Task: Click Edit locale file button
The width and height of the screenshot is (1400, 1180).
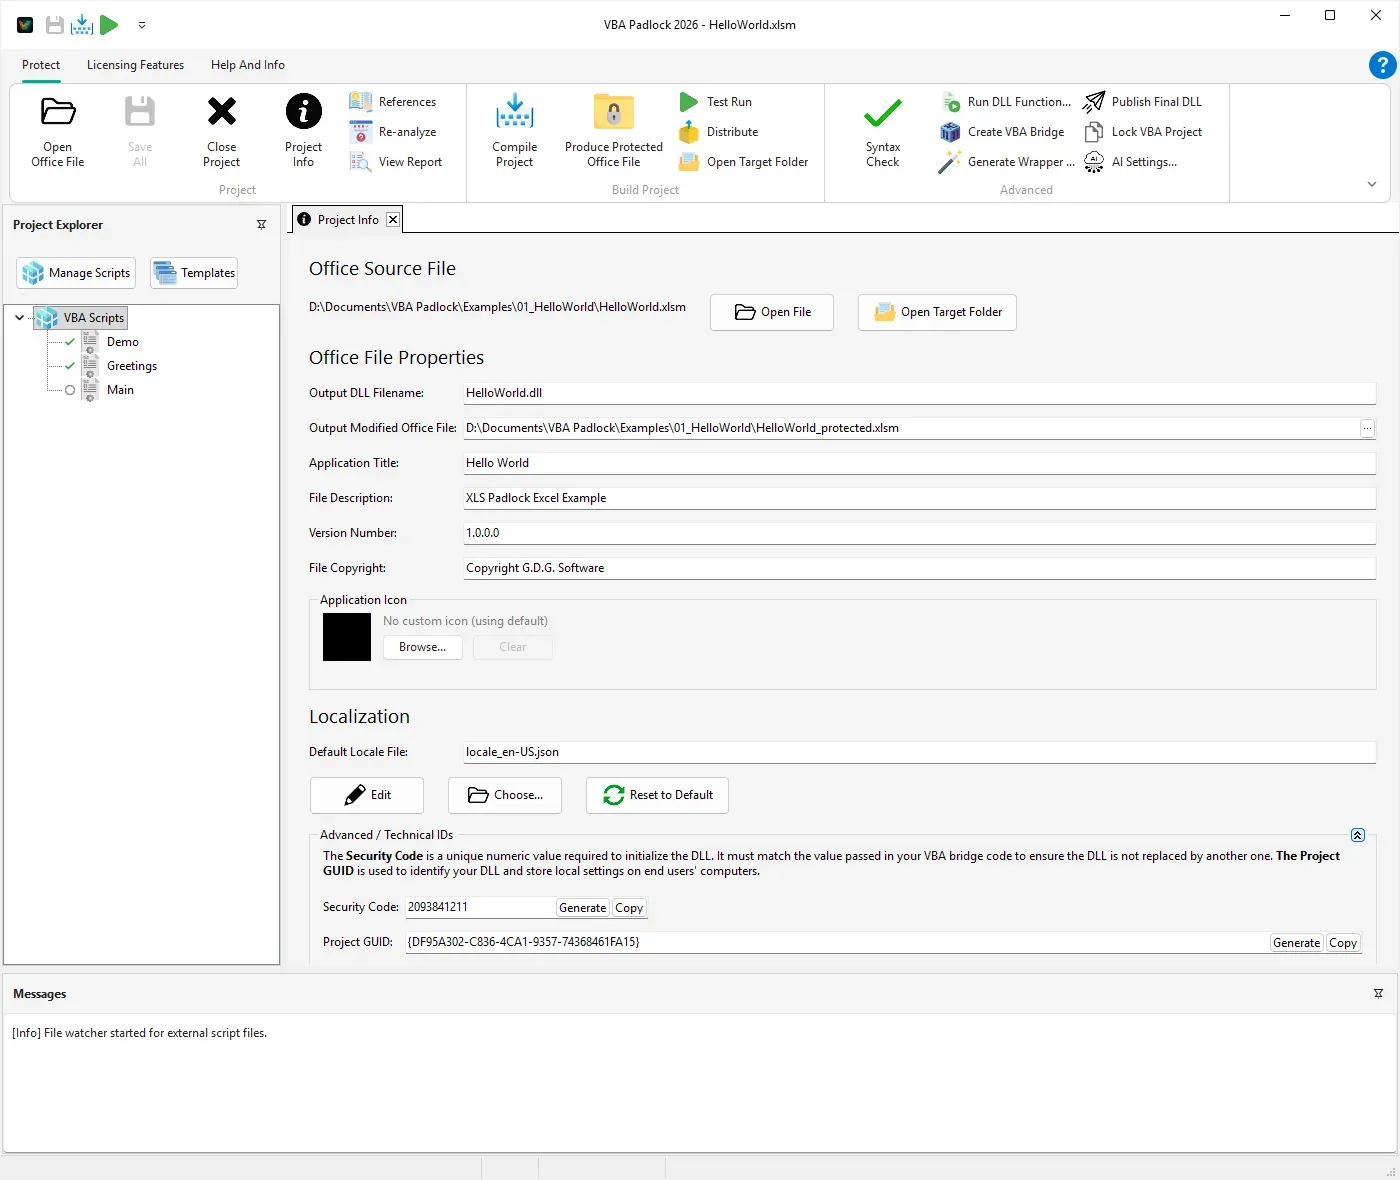Action: click(x=367, y=795)
